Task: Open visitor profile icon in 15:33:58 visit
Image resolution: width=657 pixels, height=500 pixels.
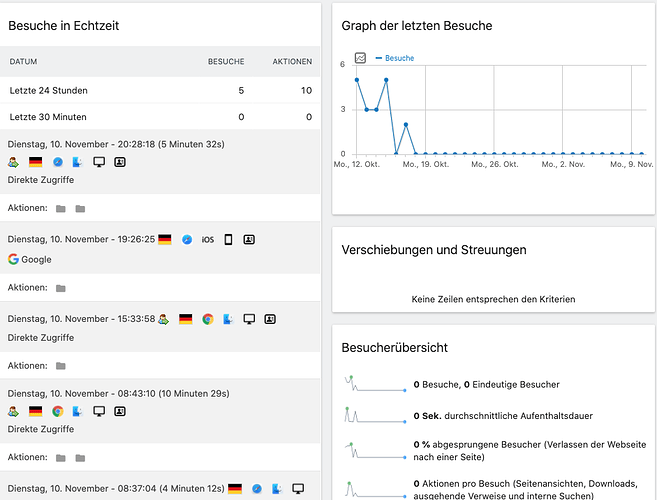Action: click(x=270, y=319)
